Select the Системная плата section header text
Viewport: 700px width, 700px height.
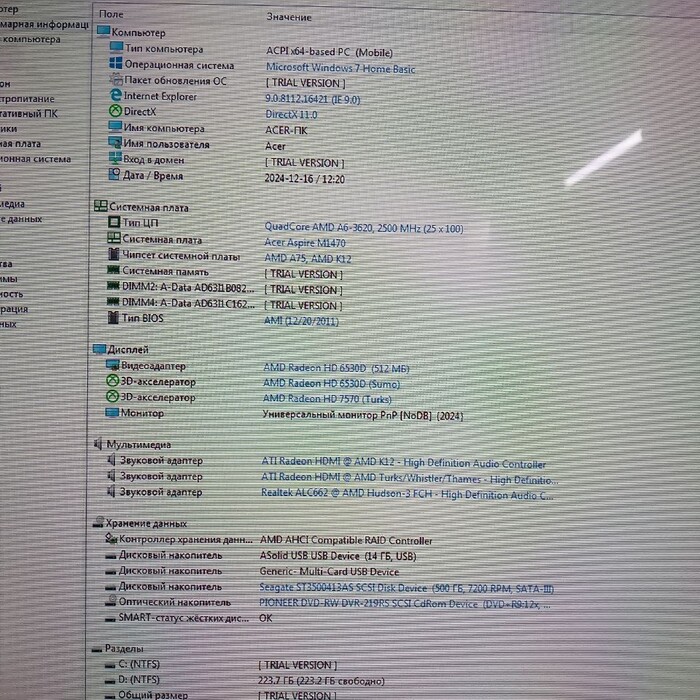click(x=149, y=208)
